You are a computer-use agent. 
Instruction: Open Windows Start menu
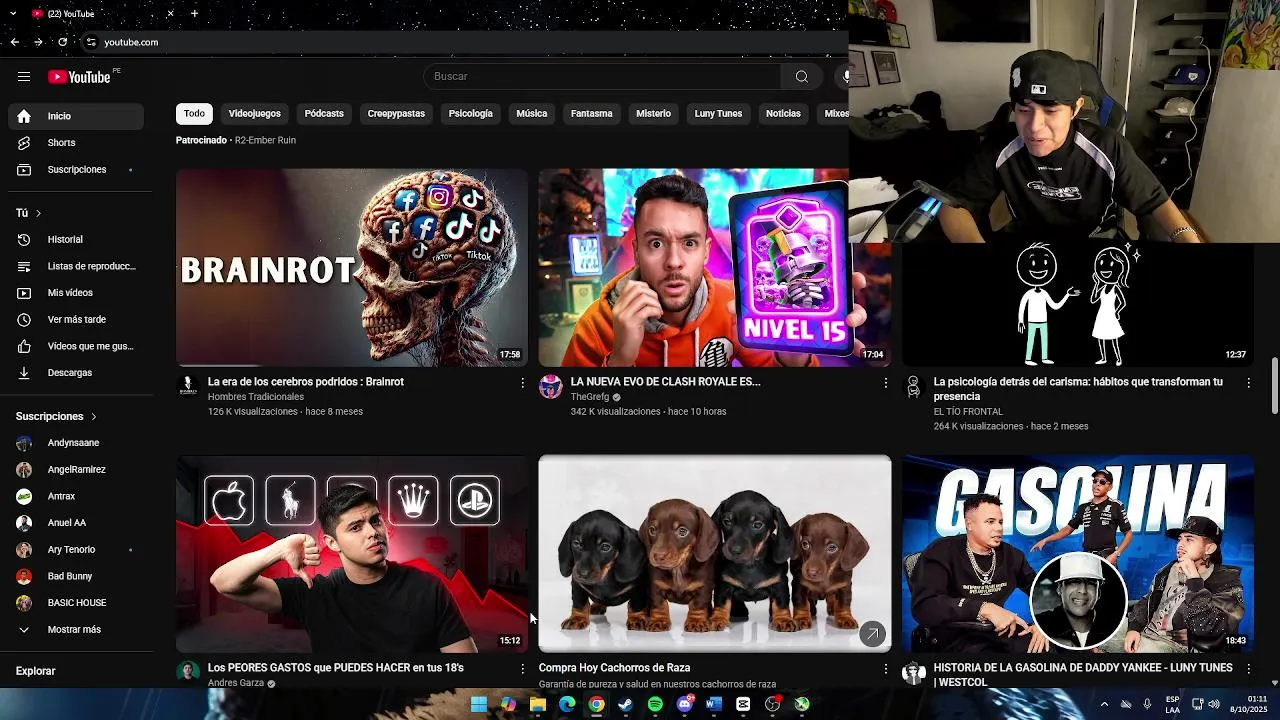tap(479, 704)
